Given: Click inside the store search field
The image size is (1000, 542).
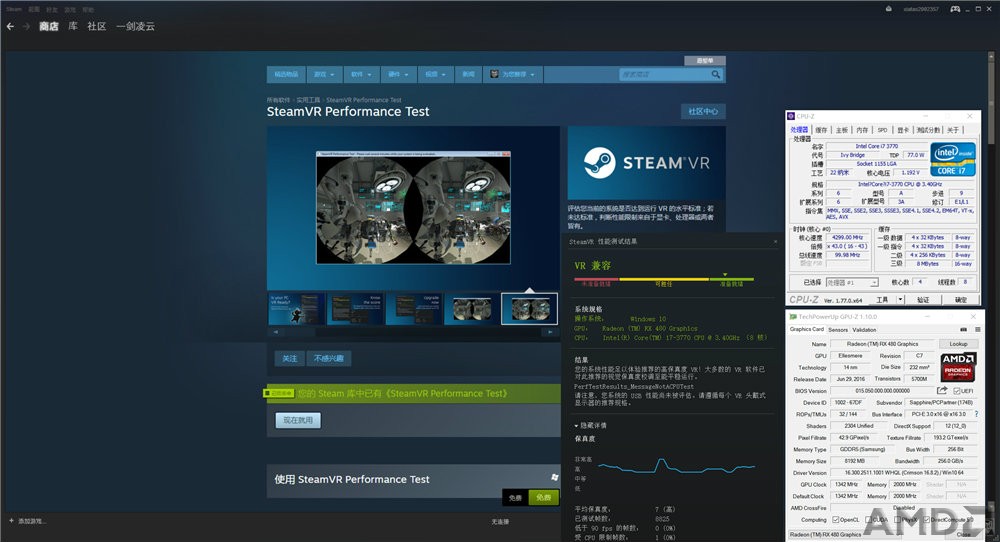Looking at the screenshot, I should click(663, 75).
